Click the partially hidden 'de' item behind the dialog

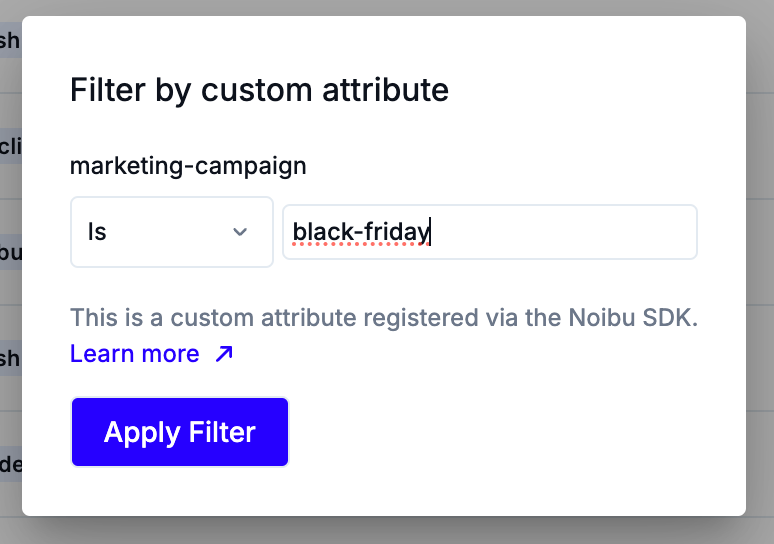(10, 464)
